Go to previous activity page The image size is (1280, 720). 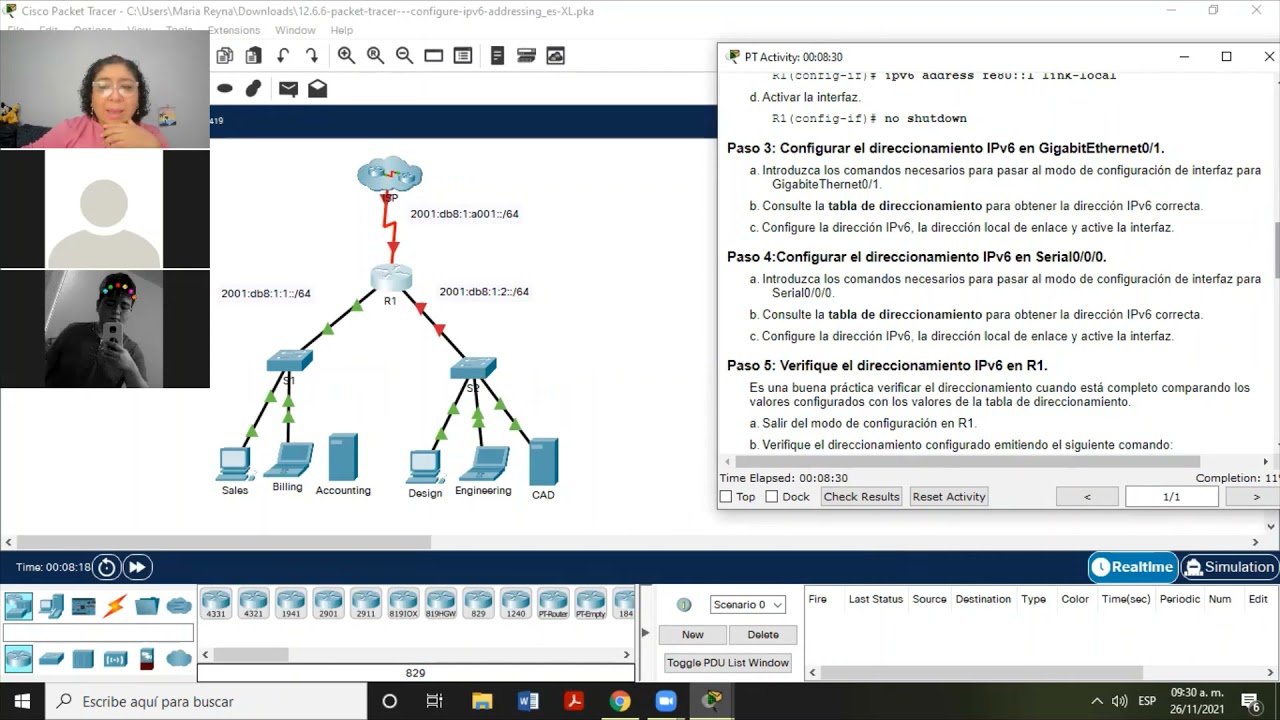pyautogui.click(x=1087, y=496)
